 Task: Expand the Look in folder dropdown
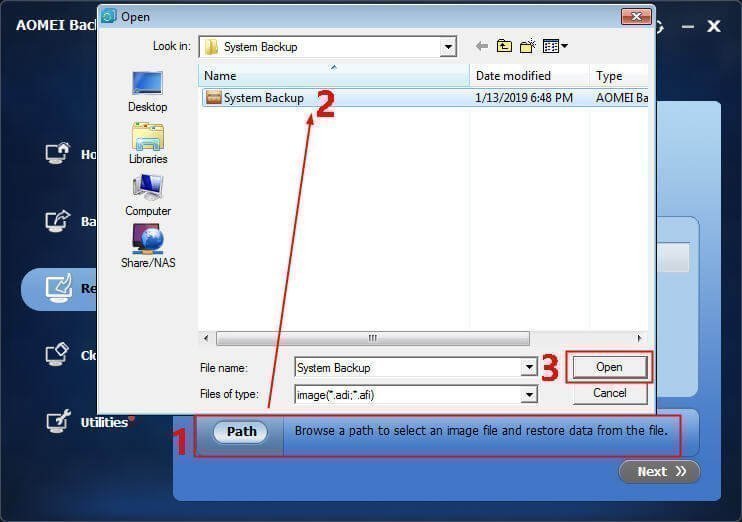point(448,47)
